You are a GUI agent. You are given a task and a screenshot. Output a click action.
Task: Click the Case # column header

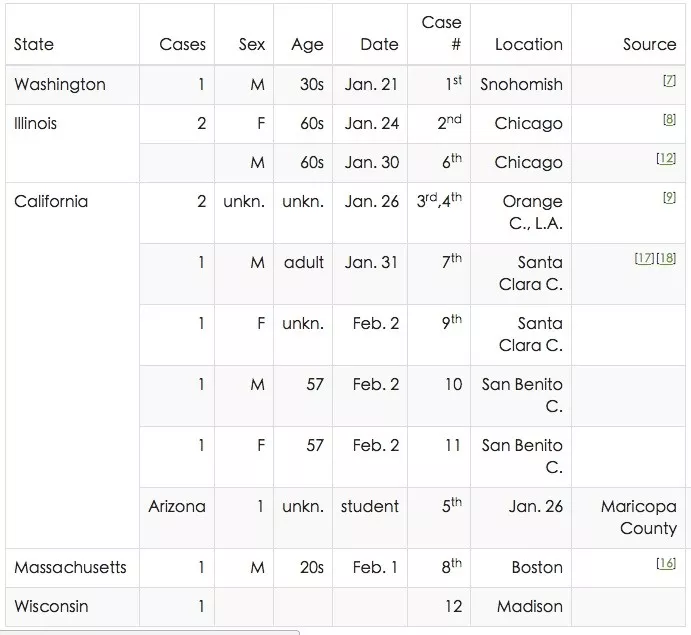442,33
